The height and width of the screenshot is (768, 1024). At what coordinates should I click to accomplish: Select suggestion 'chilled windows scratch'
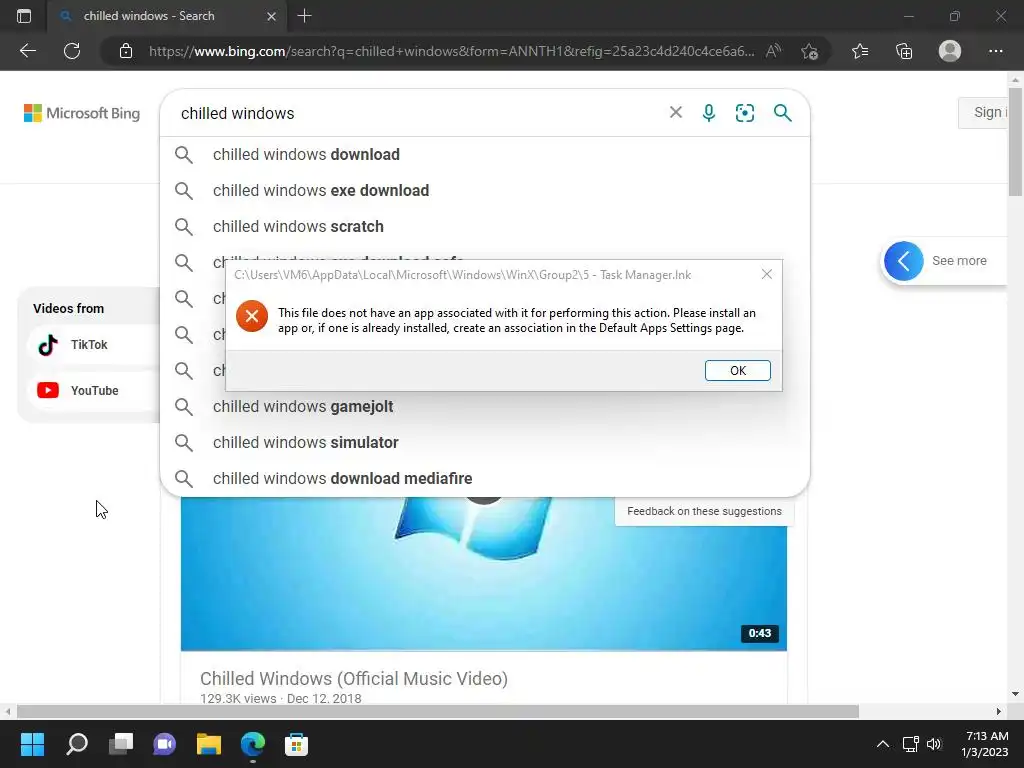[x=485, y=227]
